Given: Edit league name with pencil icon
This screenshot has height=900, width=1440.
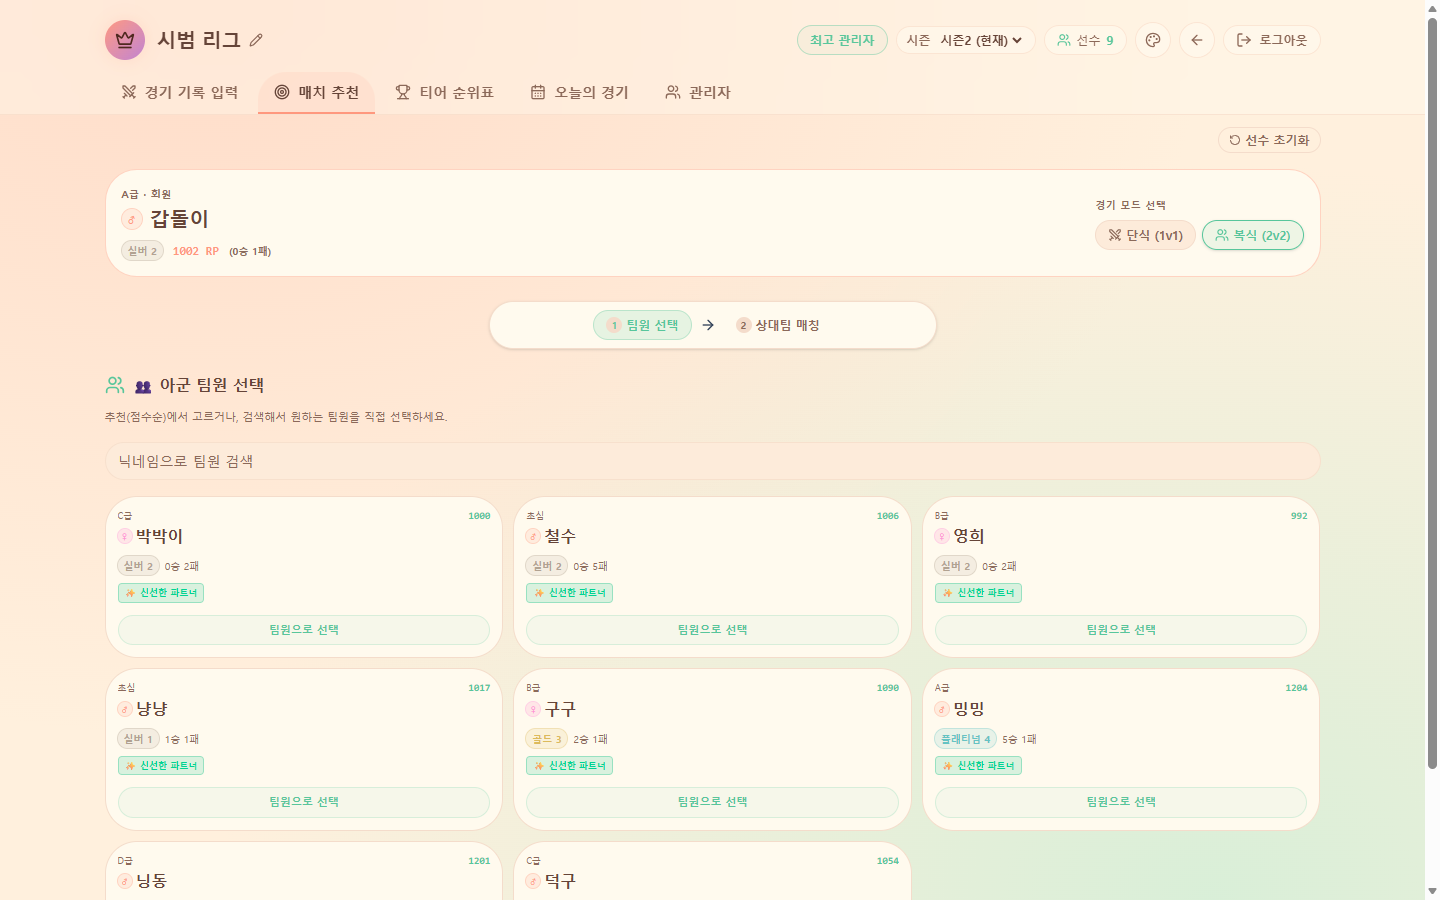Looking at the screenshot, I should (256, 40).
